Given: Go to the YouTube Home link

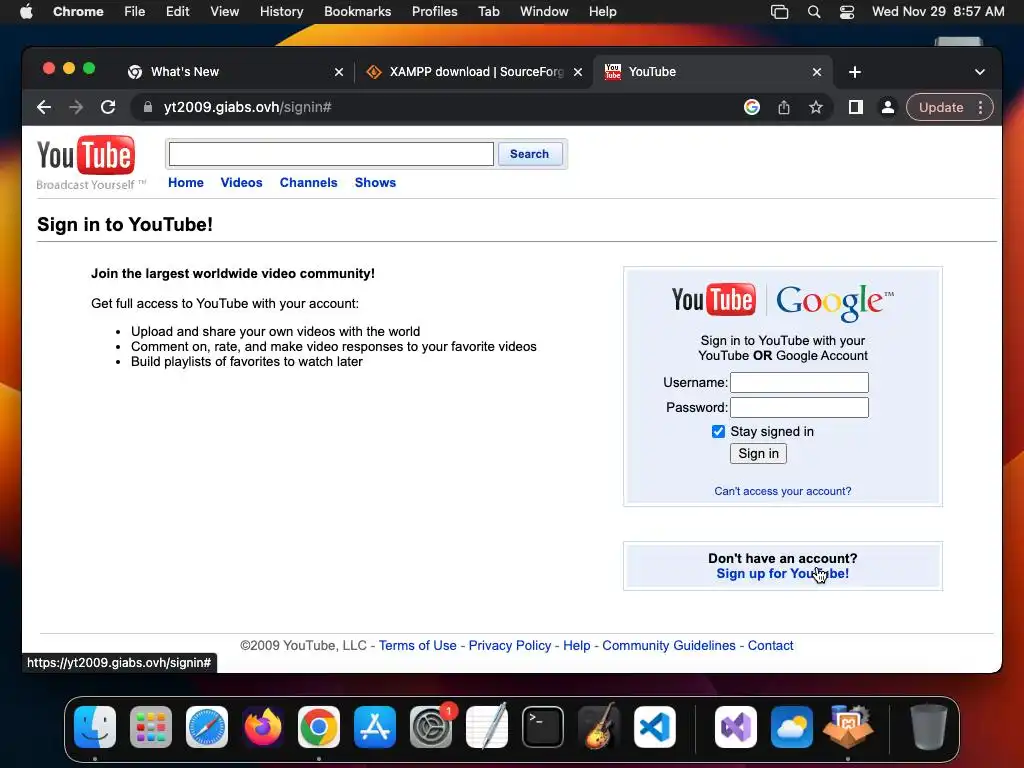Looking at the screenshot, I should 186,183.
